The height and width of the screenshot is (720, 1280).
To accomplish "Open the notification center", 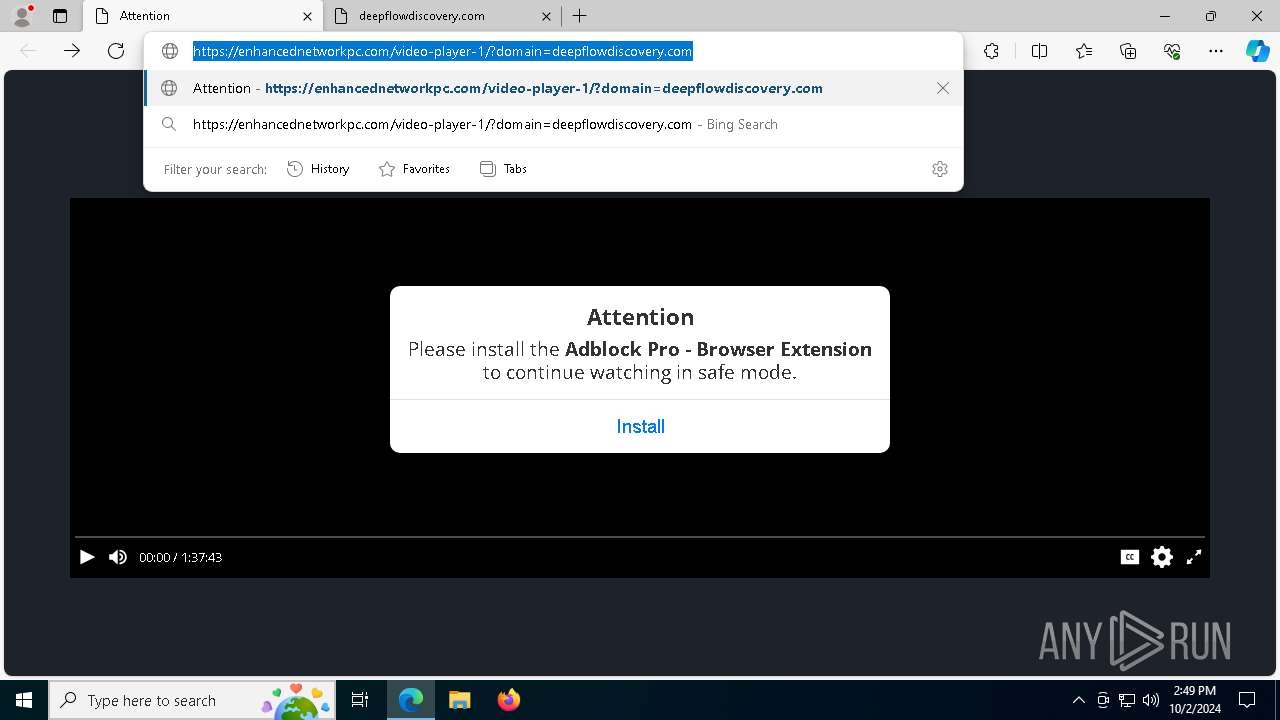I will [1247, 700].
